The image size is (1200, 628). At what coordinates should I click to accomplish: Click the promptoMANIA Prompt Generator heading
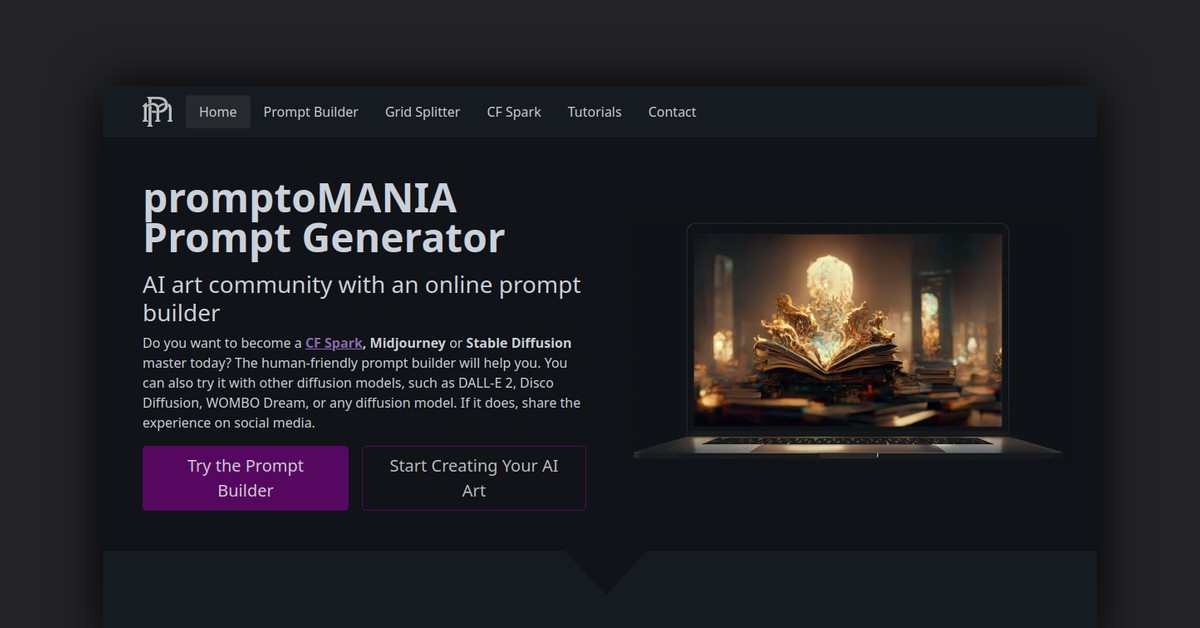[324, 219]
